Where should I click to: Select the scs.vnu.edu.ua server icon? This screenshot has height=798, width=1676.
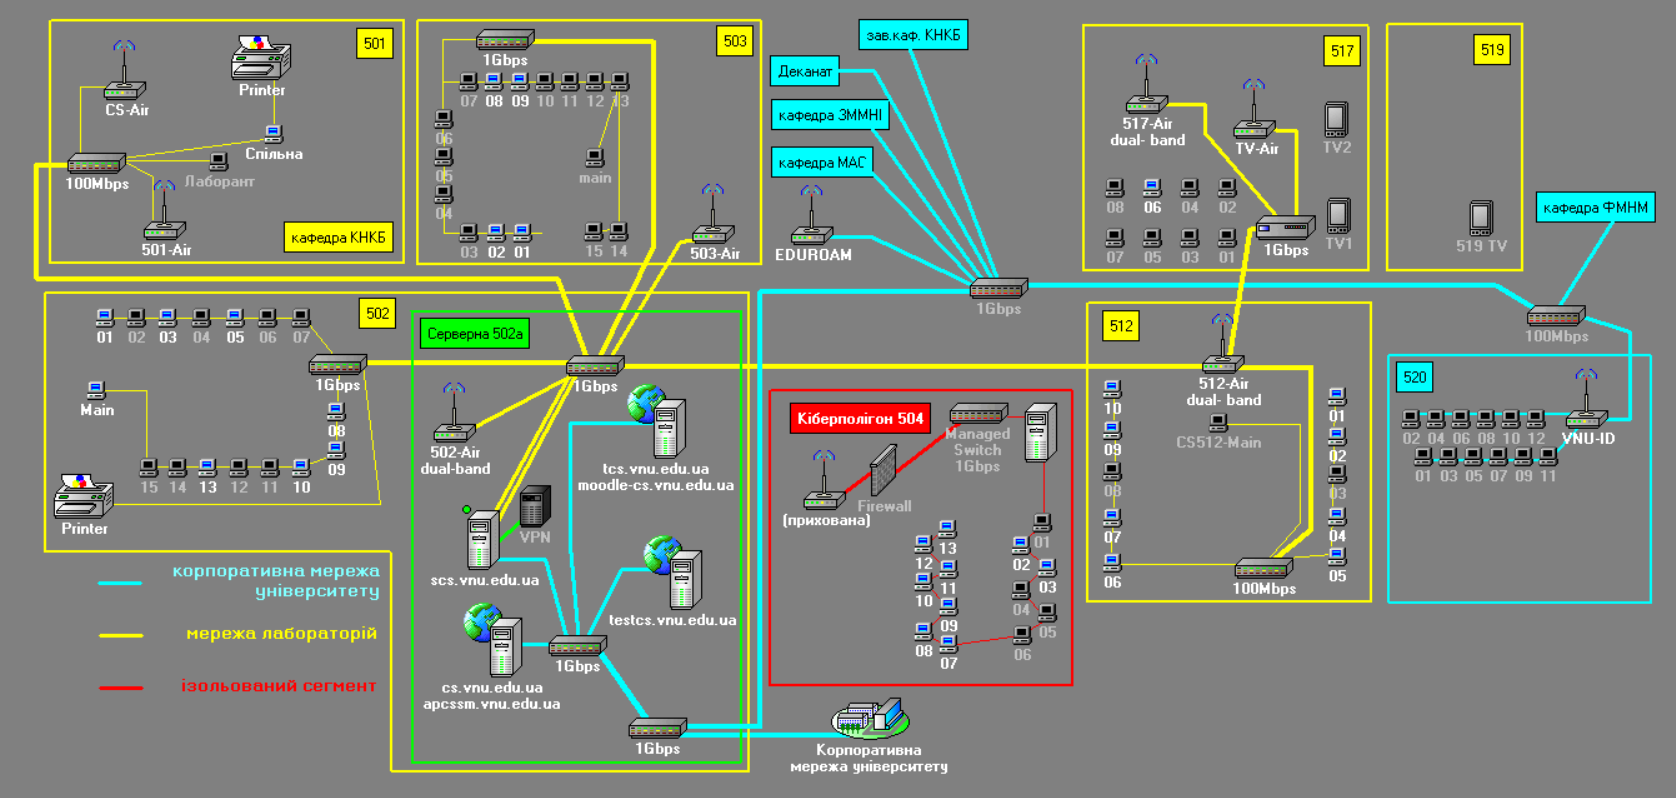(483, 540)
